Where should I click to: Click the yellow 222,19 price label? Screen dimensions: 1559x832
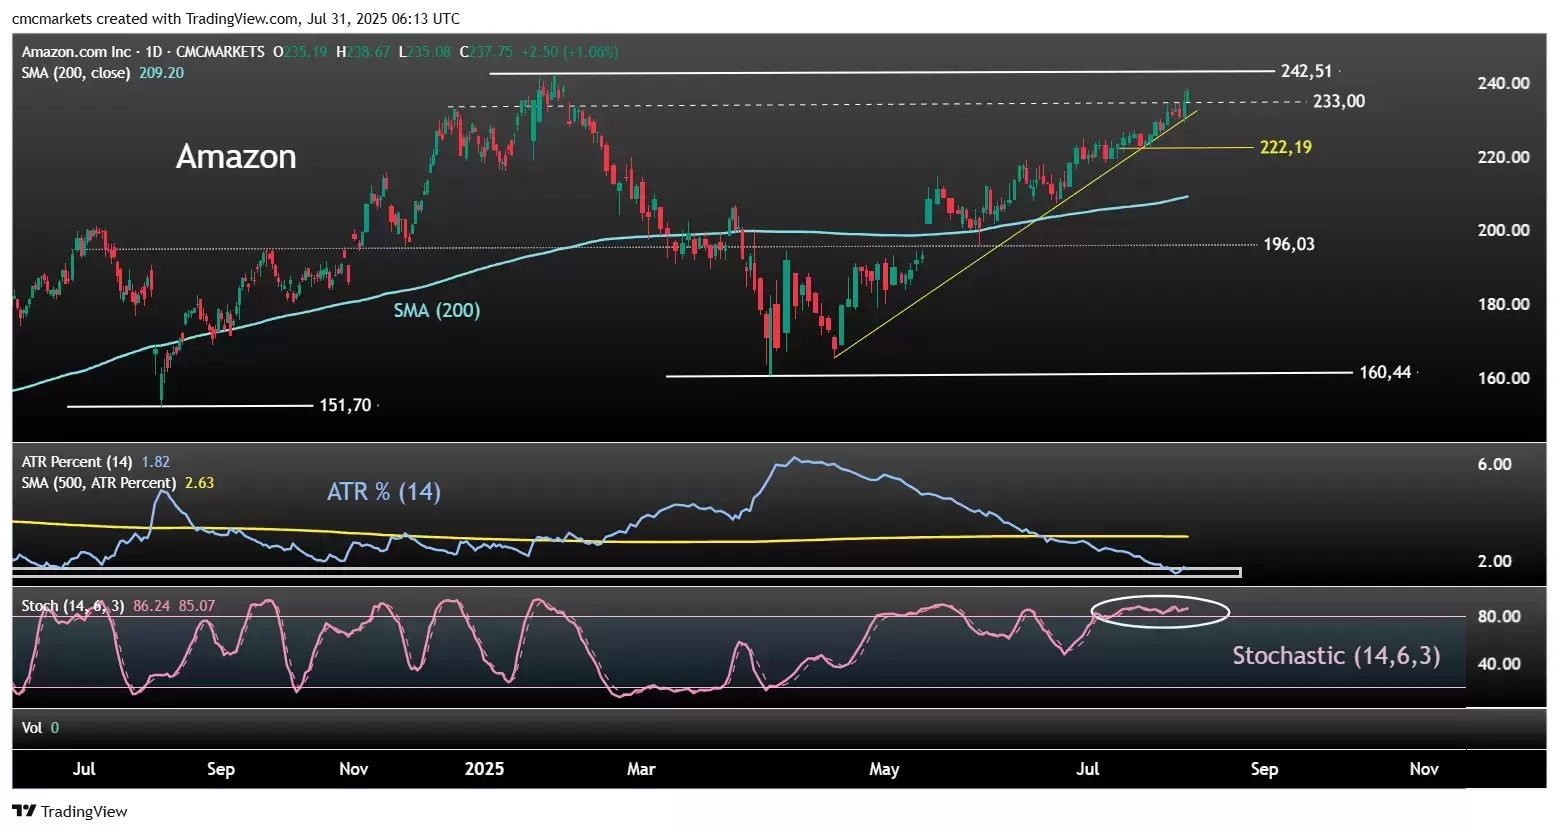1286,147
